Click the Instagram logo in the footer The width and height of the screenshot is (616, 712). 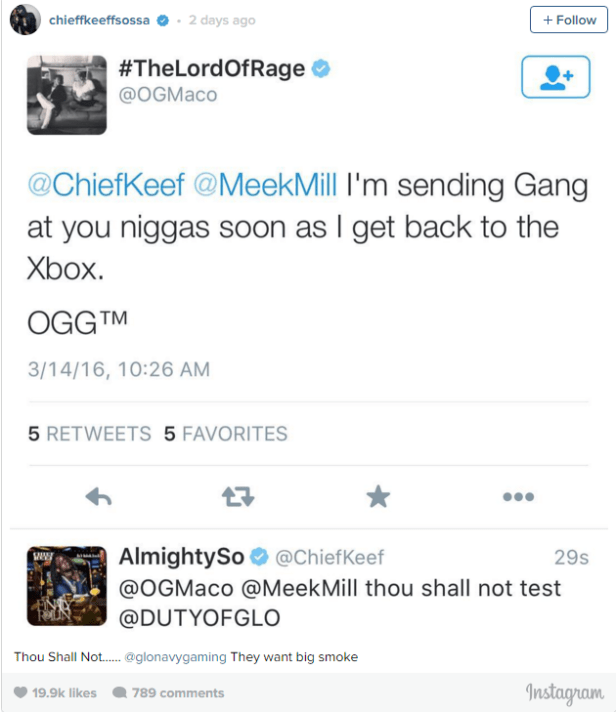coord(565,693)
